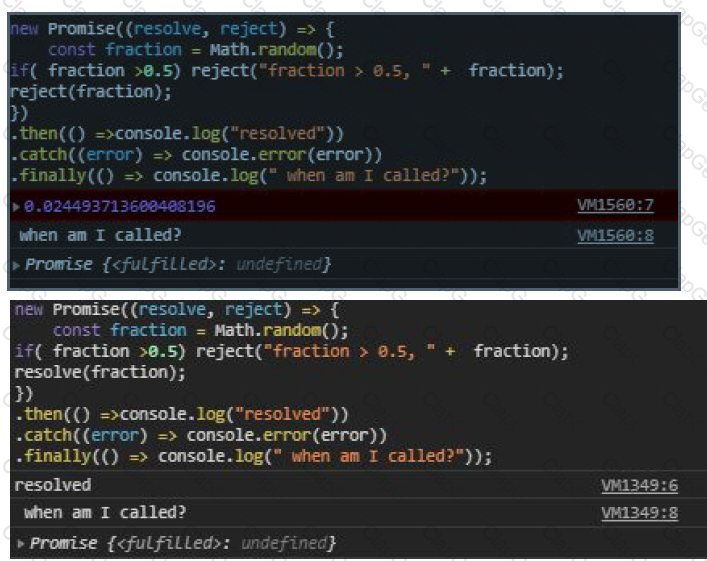Click the top '.then(() =>console.log' line
The height and width of the screenshot is (561, 707).
(x=177, y=134)
